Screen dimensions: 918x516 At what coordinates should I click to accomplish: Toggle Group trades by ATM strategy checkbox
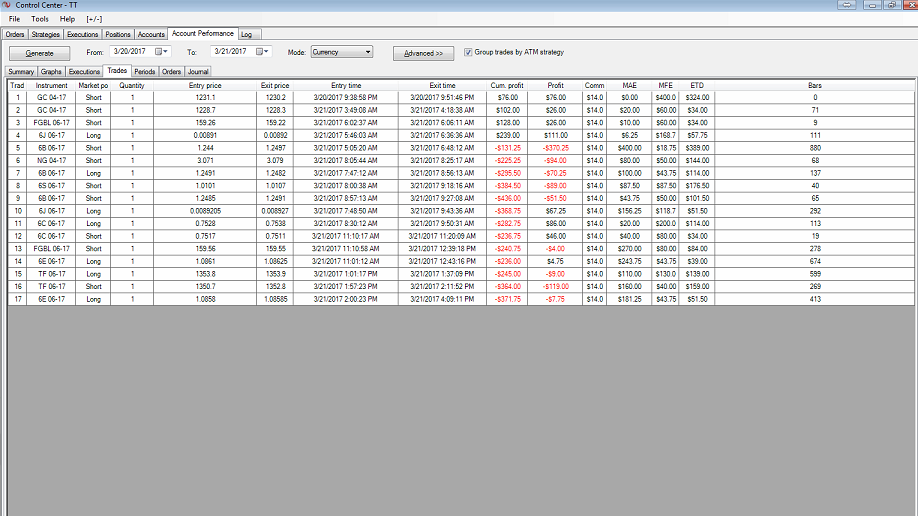tap(468, 52)
